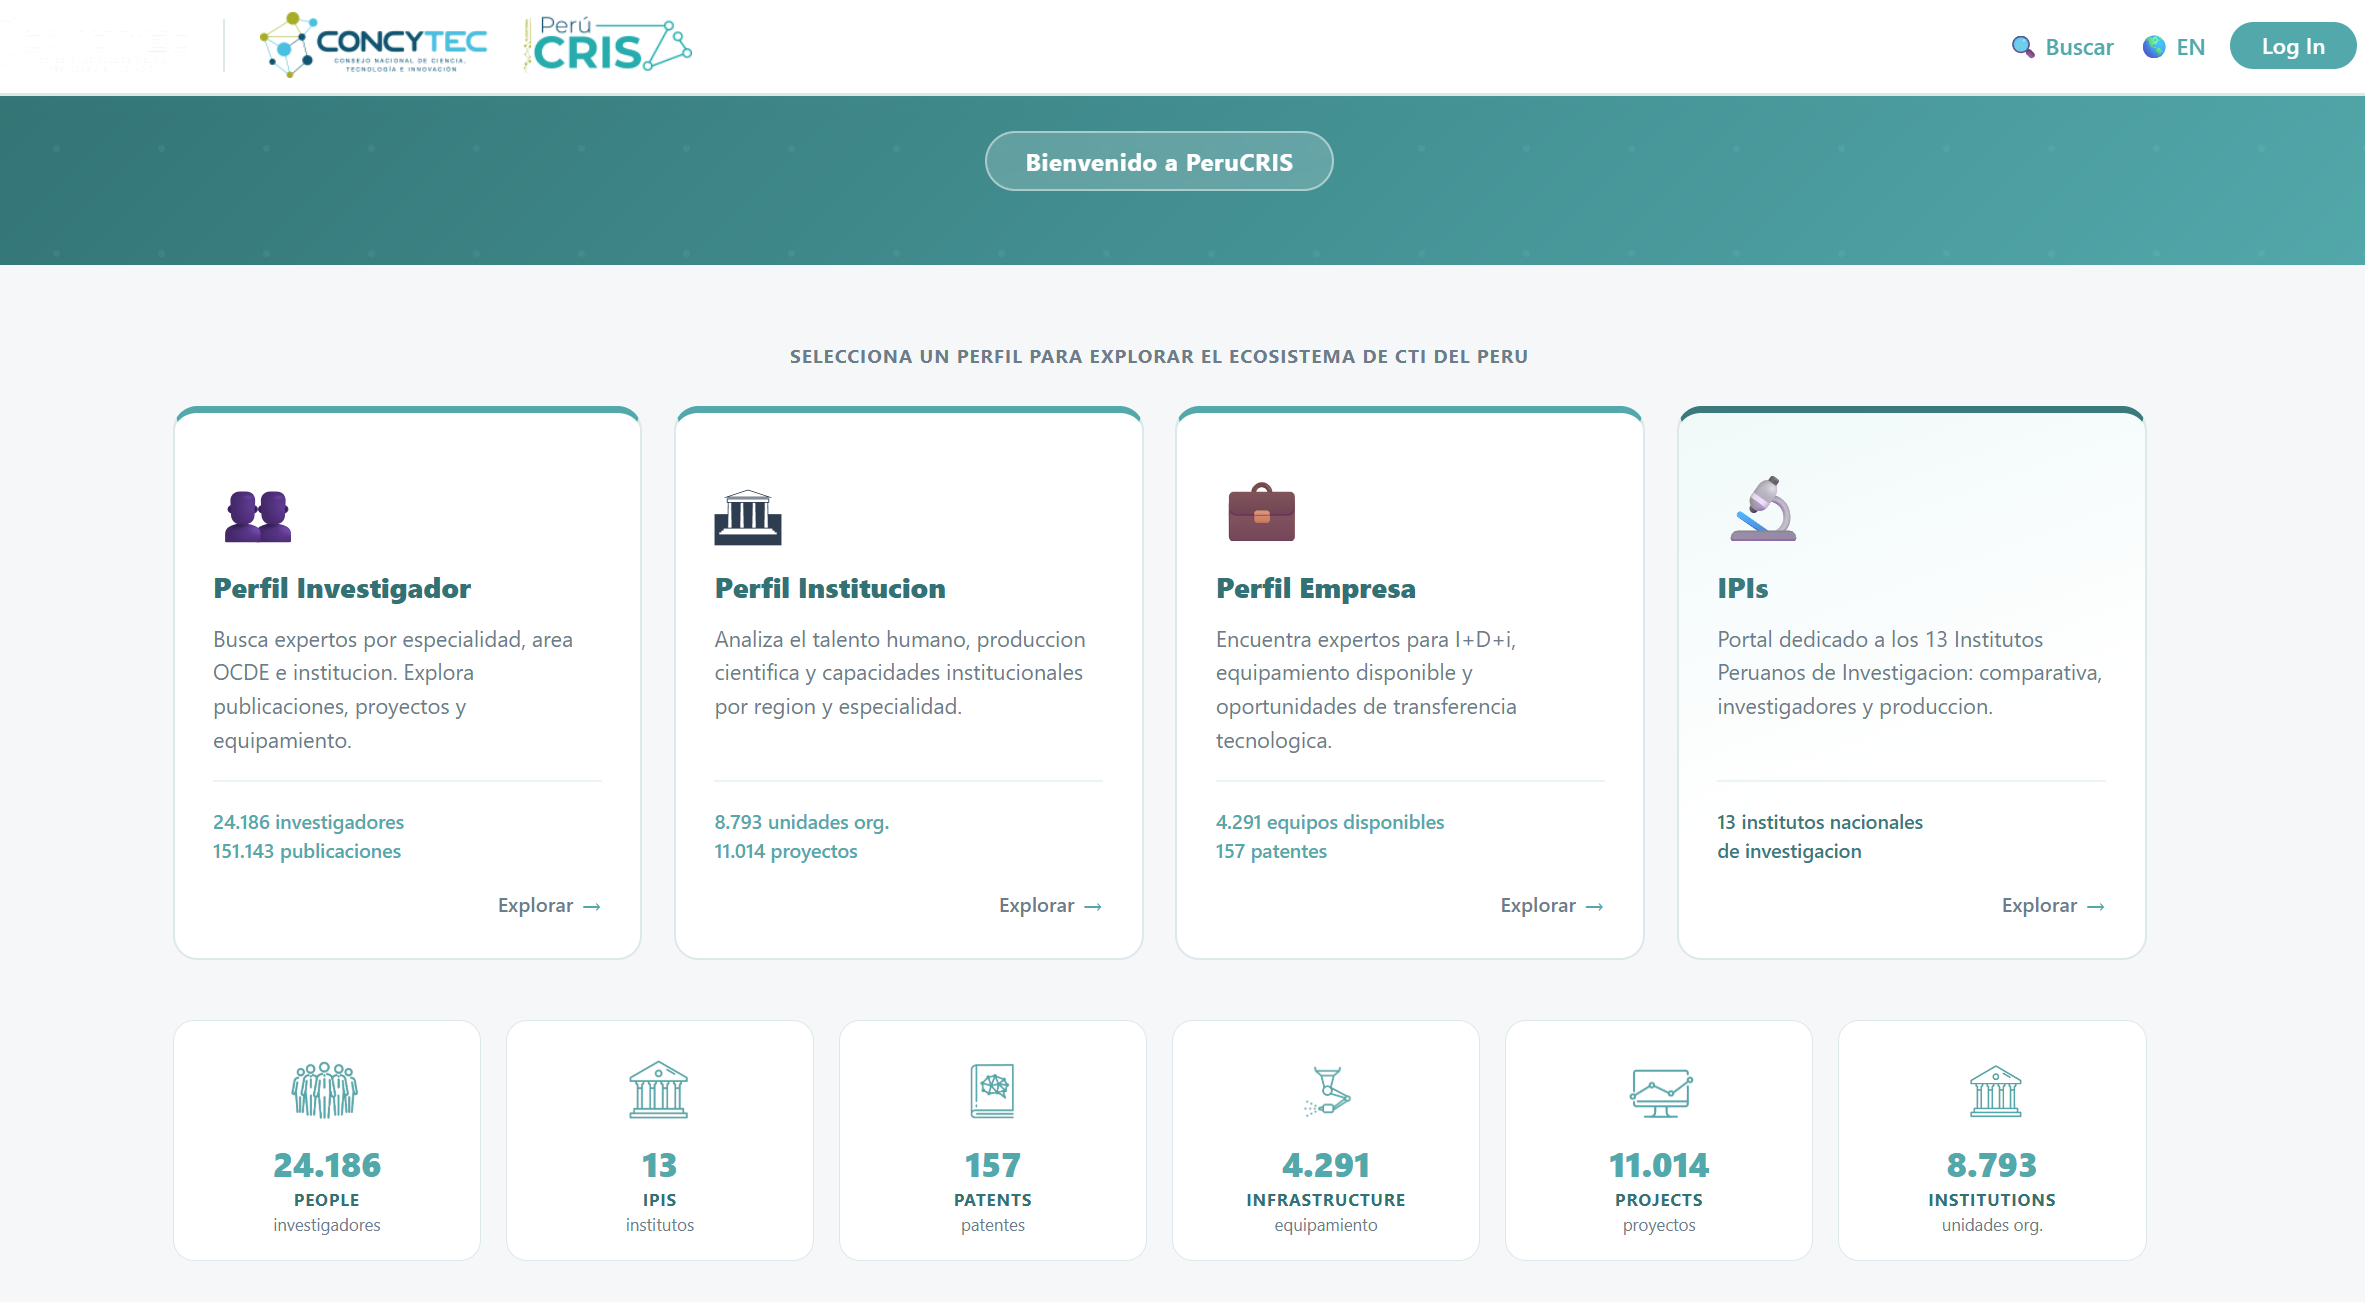Open the IPIs card heading
Screen dimensions: 2365x1302
[1743, 588]
